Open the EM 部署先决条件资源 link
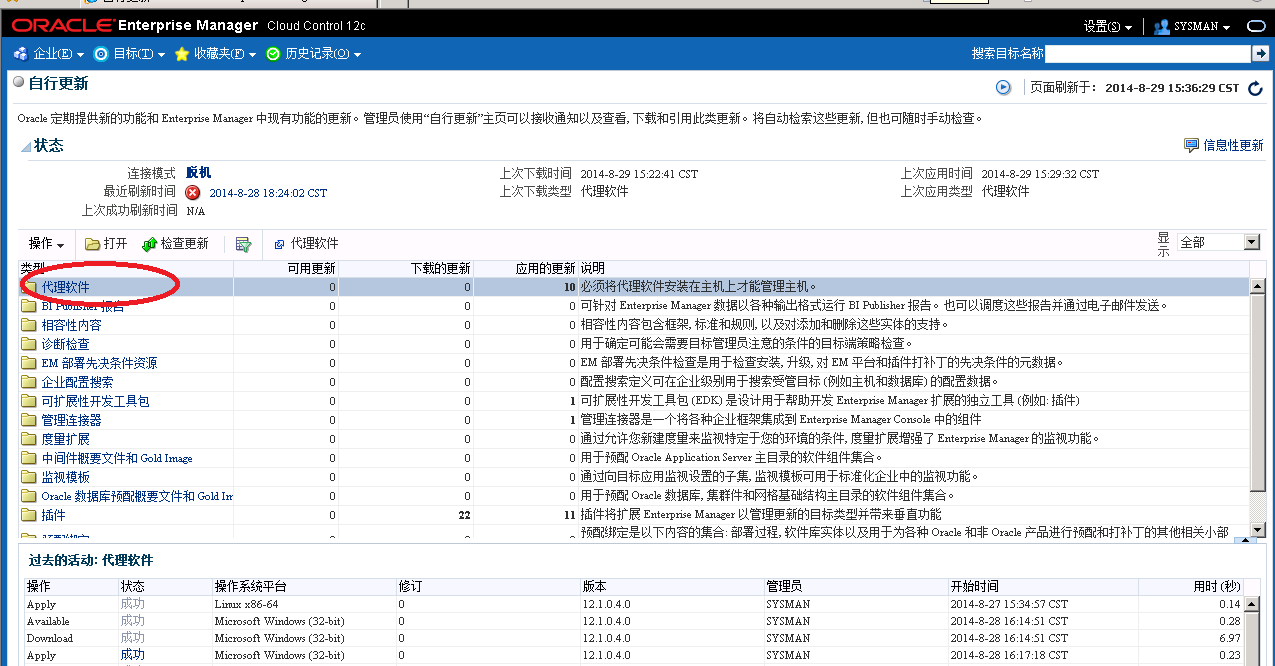The height and width of the screenshot is (666, 1275). (x=99, y=363)
